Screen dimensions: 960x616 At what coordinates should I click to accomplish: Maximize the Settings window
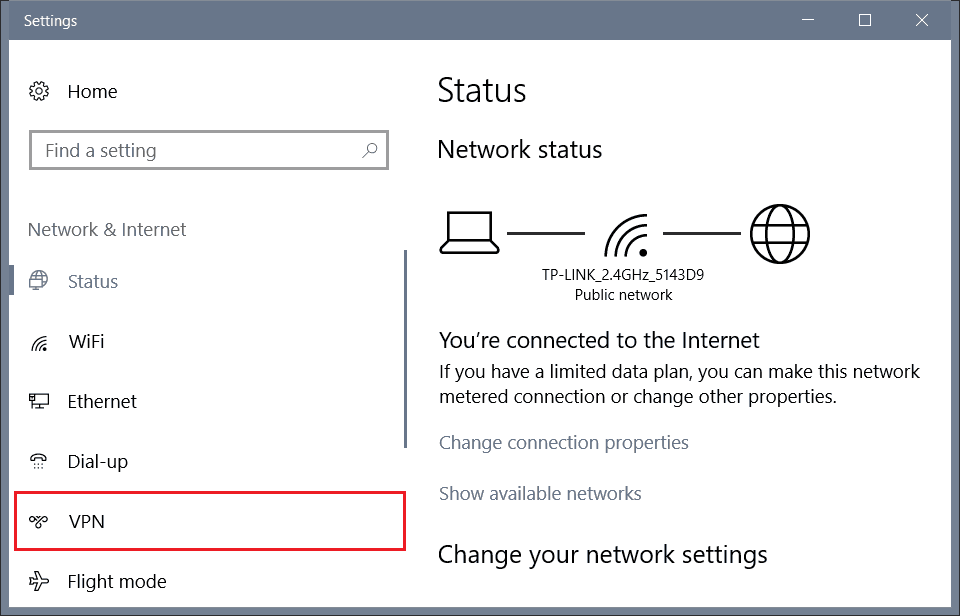point(865,20)
